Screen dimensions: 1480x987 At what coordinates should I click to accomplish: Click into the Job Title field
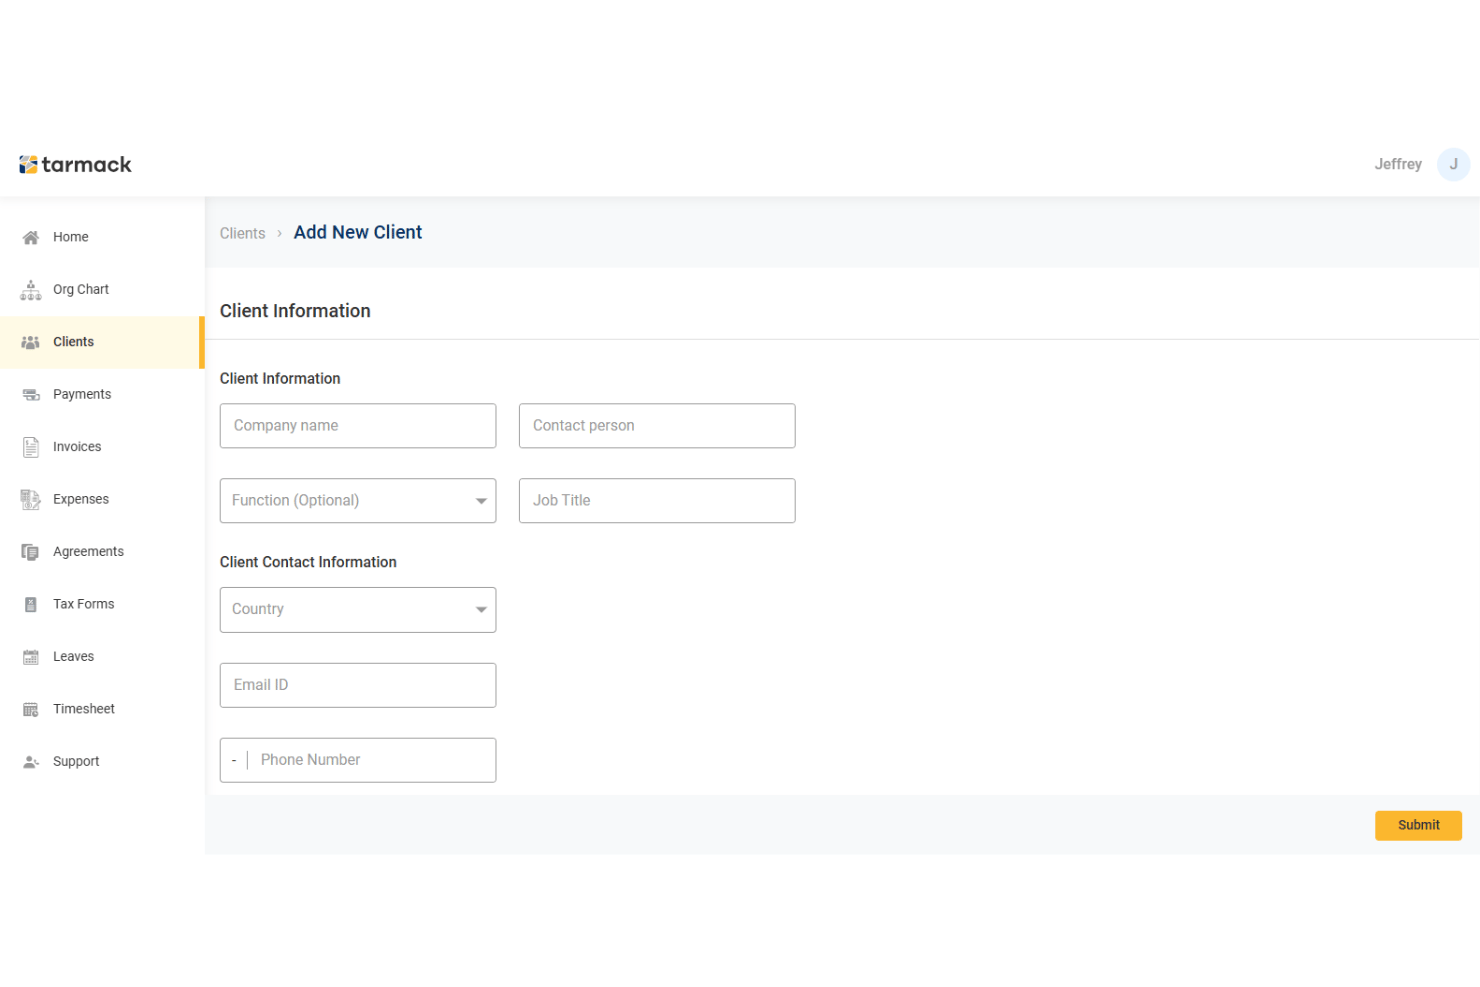click(x=657, y=501)
